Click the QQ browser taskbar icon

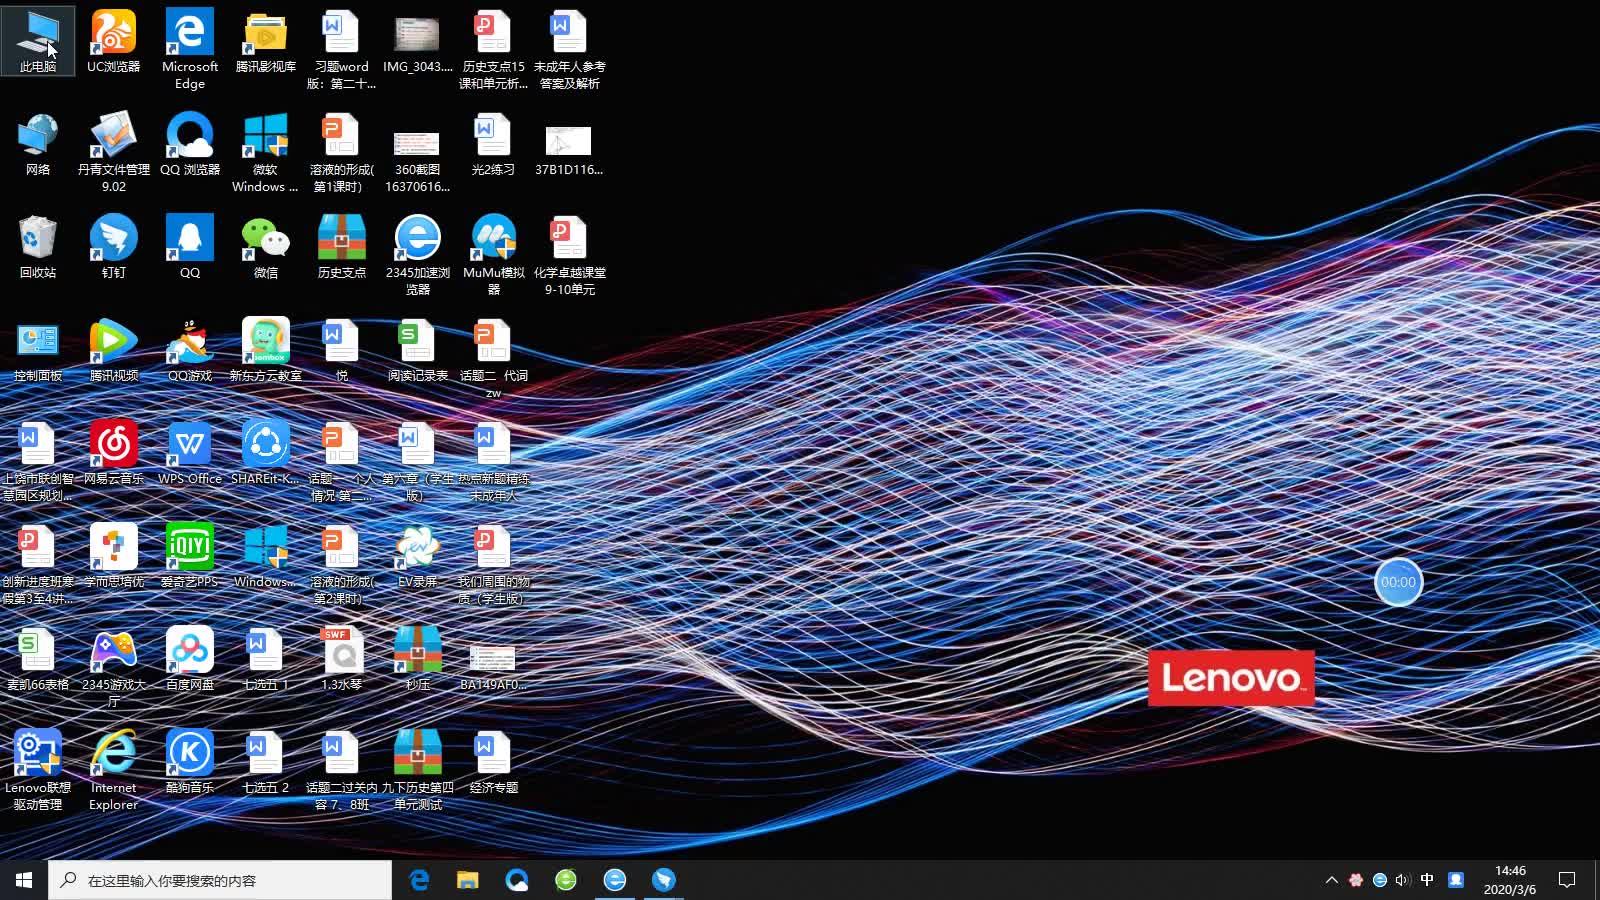(517, 880)
